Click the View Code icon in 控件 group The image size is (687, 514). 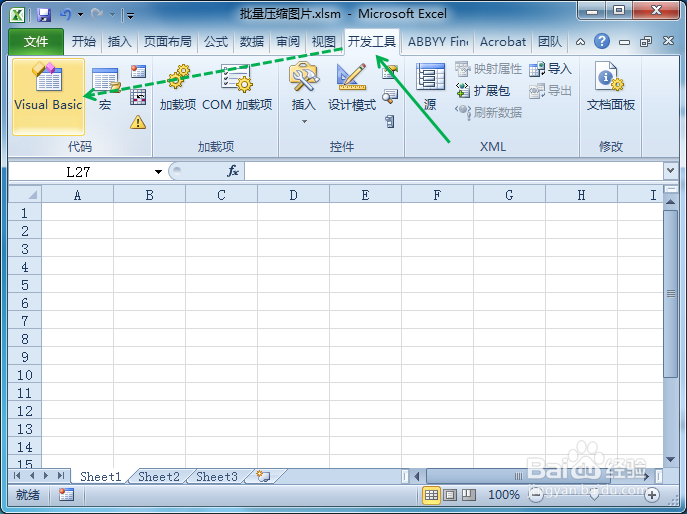(x=390, y=96)
